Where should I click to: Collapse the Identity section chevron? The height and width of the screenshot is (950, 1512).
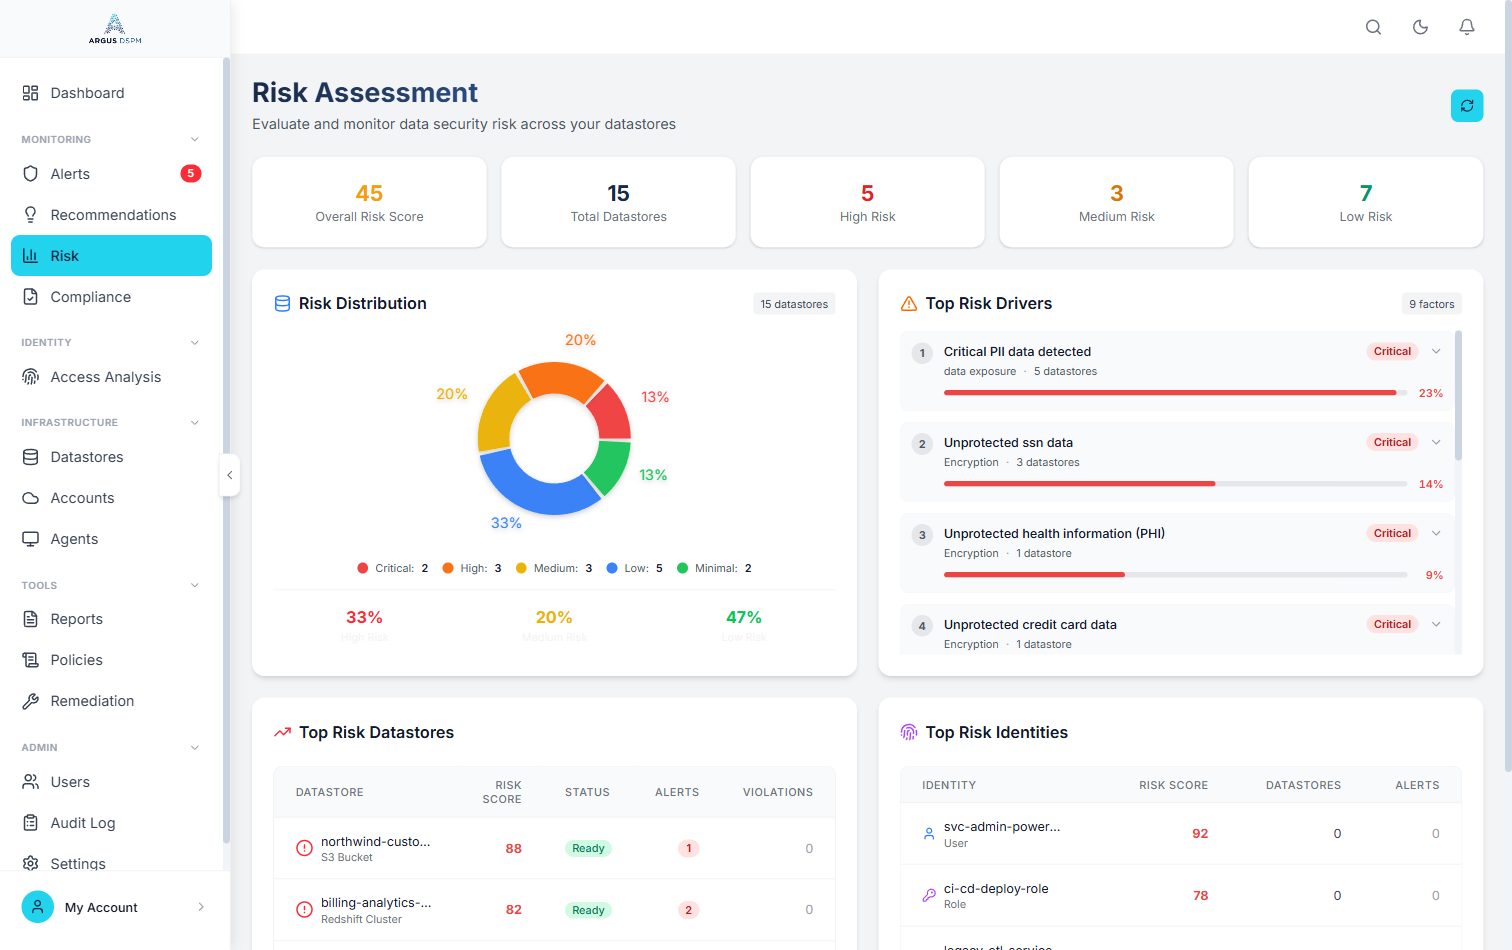[x=195, y=342]
